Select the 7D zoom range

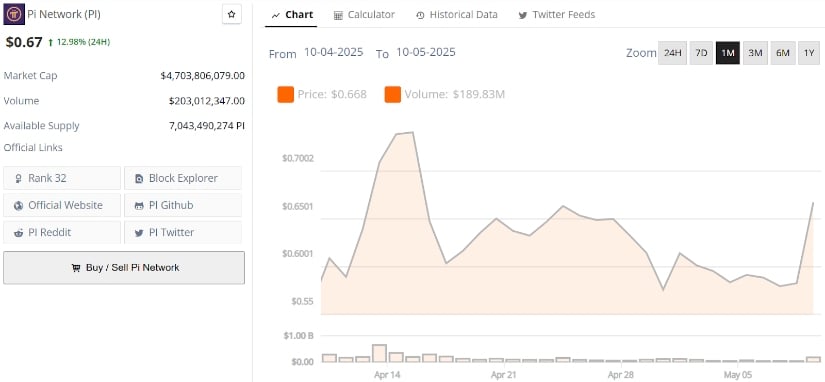click(x=701, y=53)
